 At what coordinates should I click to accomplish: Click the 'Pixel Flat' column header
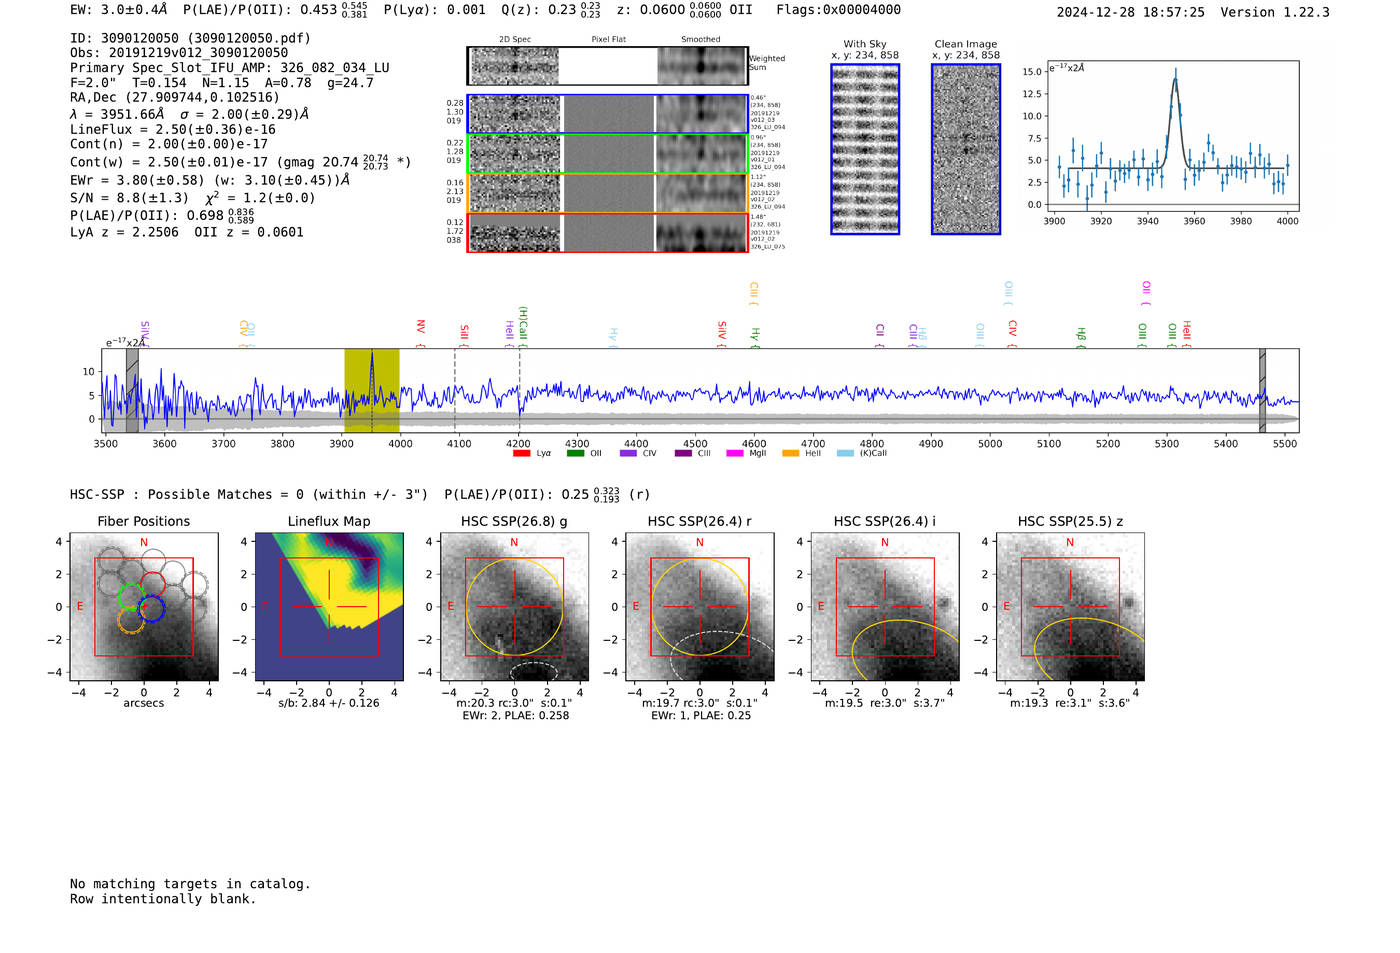tap(608, 40)
